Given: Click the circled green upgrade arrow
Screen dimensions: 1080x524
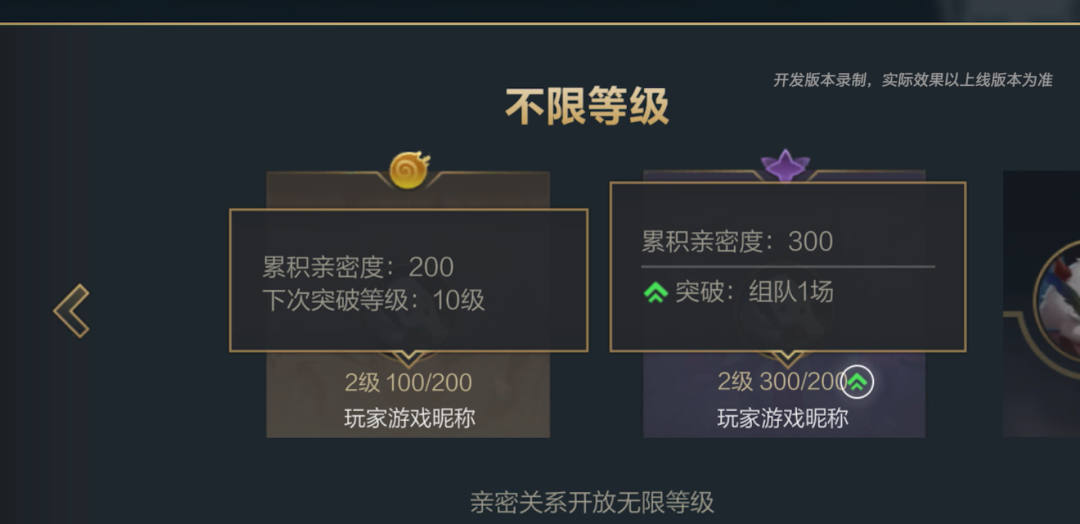Looking at the screenshot, I should [858, 381].
